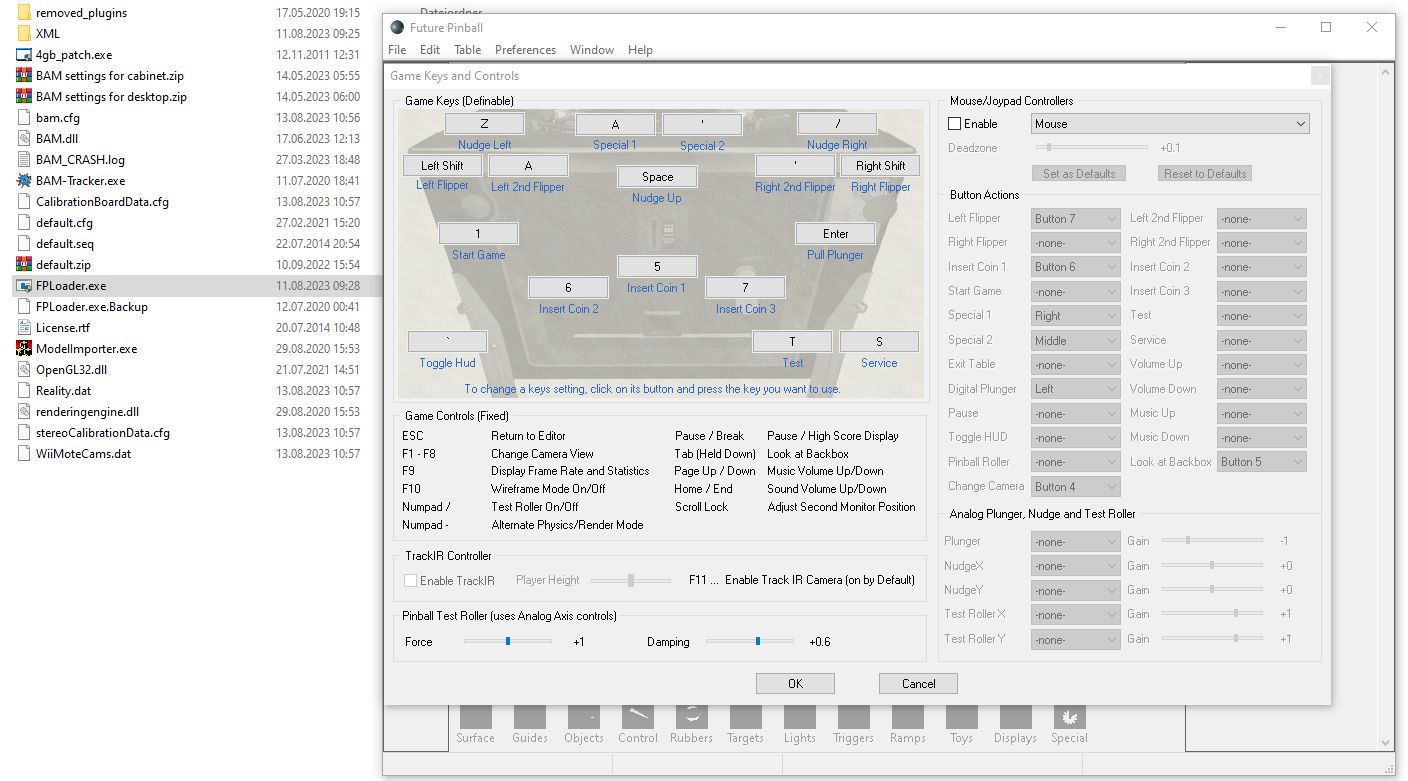Click the Deadzone slider
This screenshot has width=1408, height=781.
point(1091,147)
